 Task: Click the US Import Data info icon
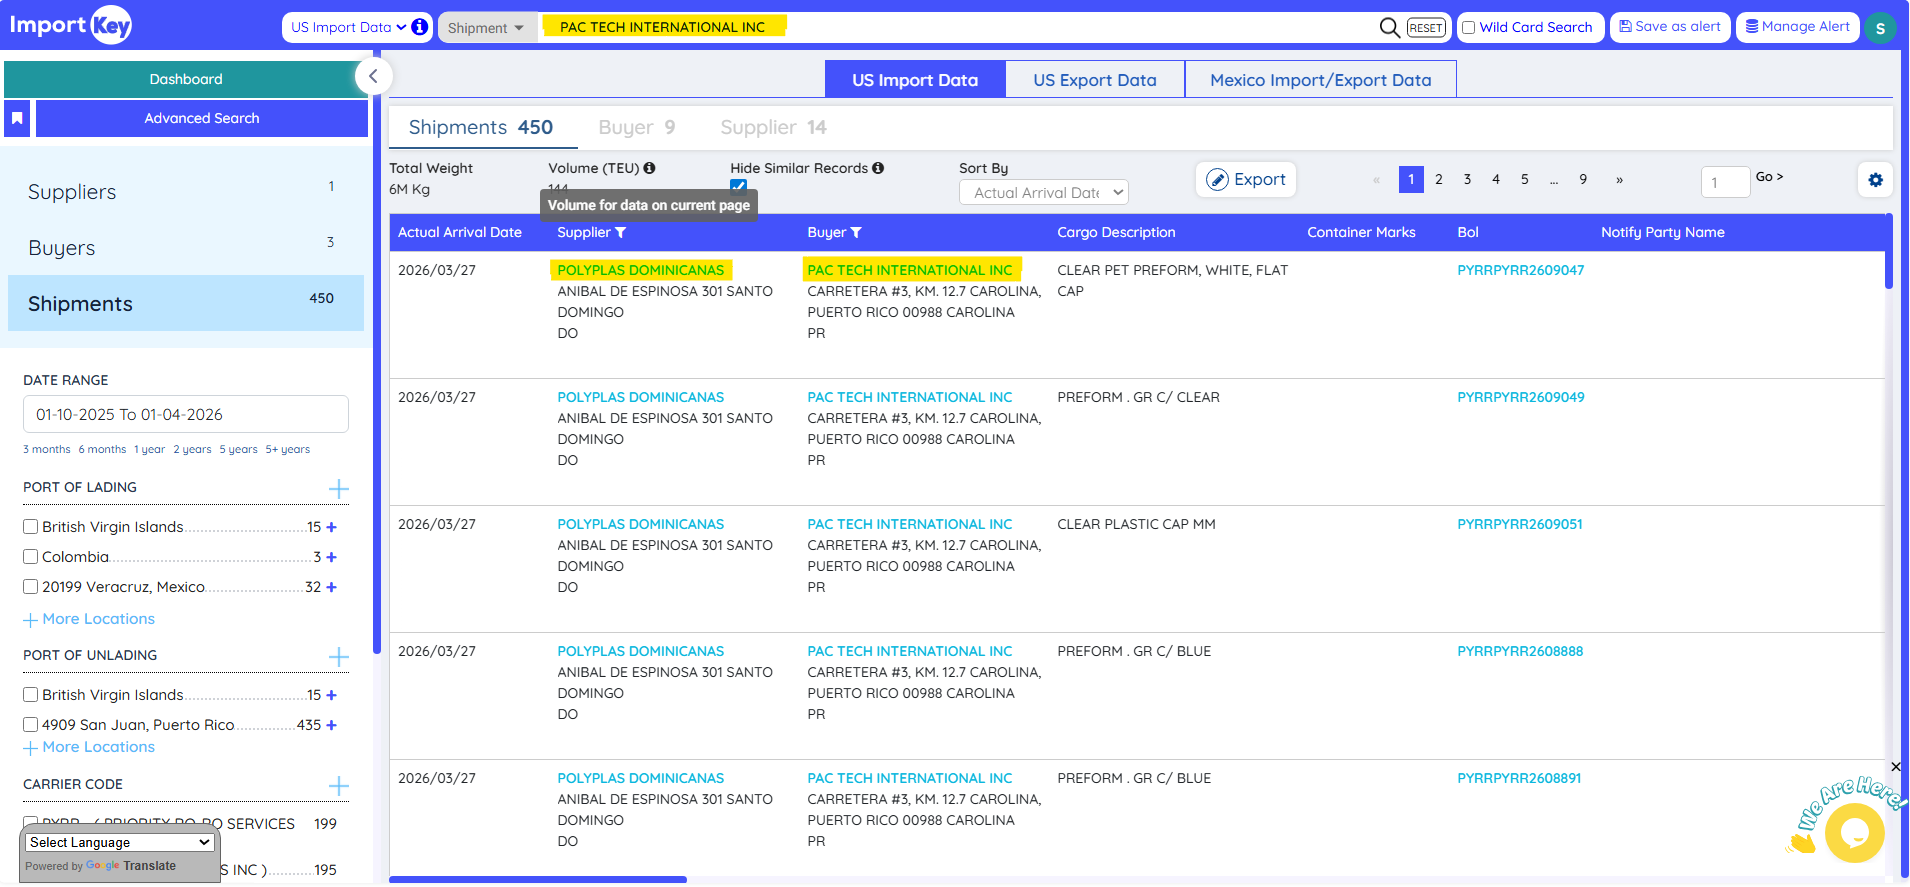tap(420, 27)
